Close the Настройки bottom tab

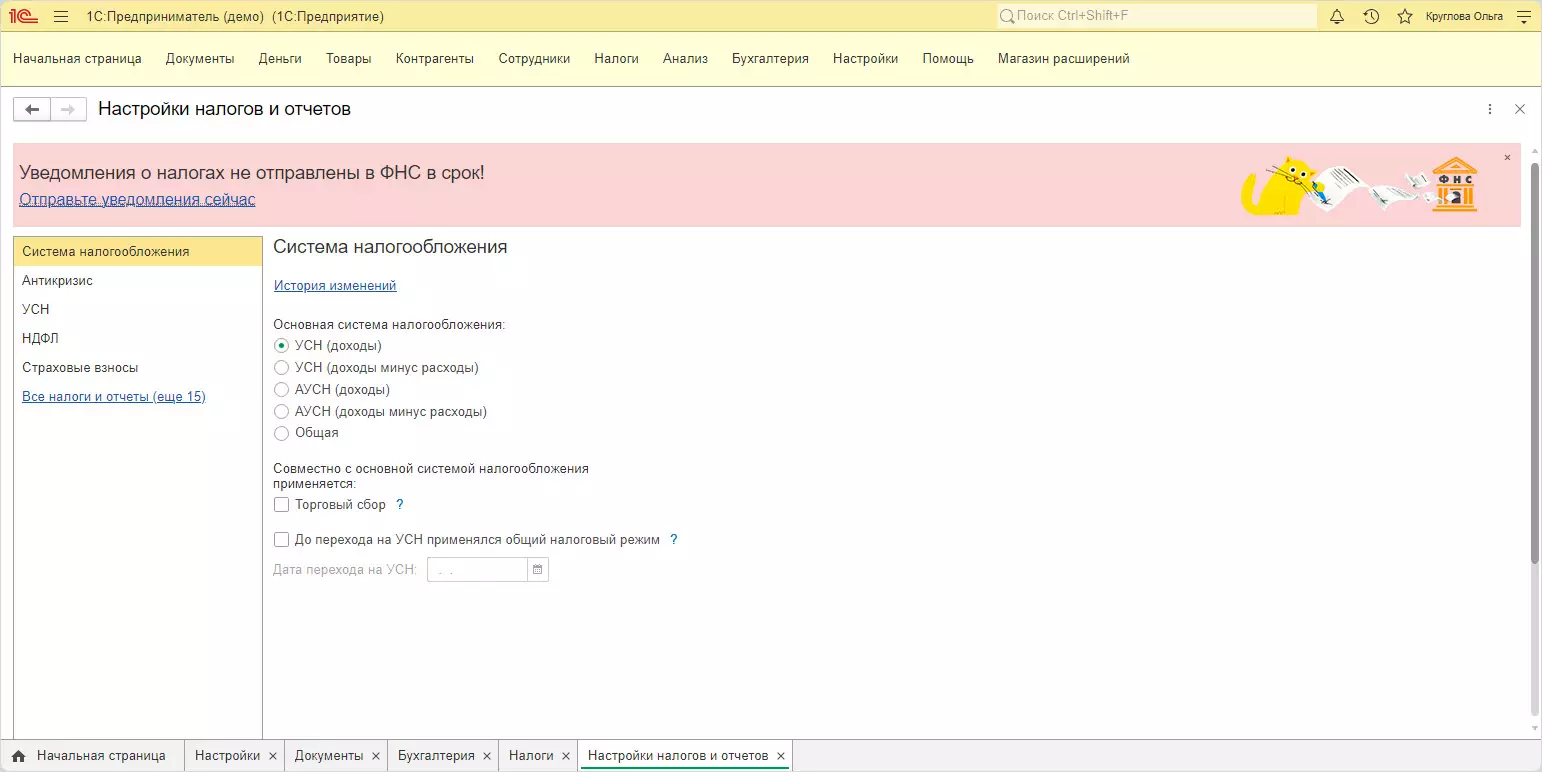point(273,756)
